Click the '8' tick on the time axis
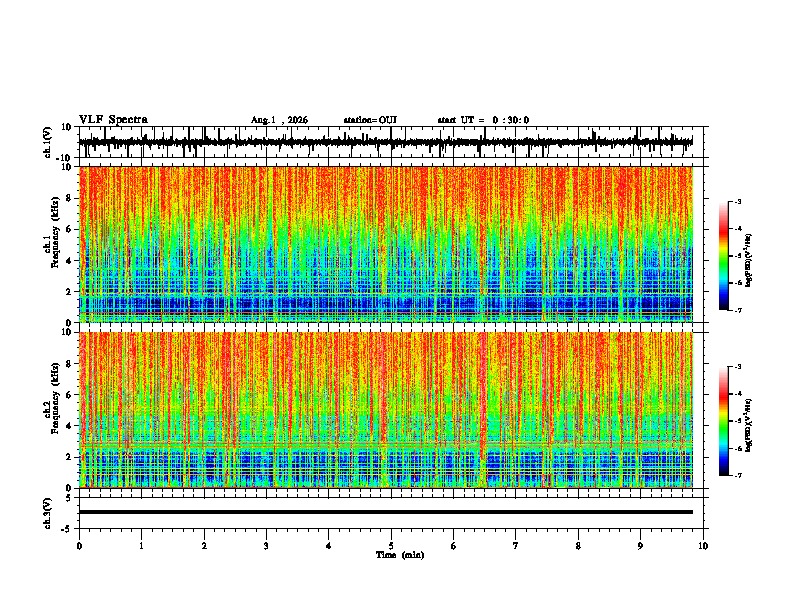The height and width of the screenshot is (612, 792). pyautogui.click(x=578, y=546)
